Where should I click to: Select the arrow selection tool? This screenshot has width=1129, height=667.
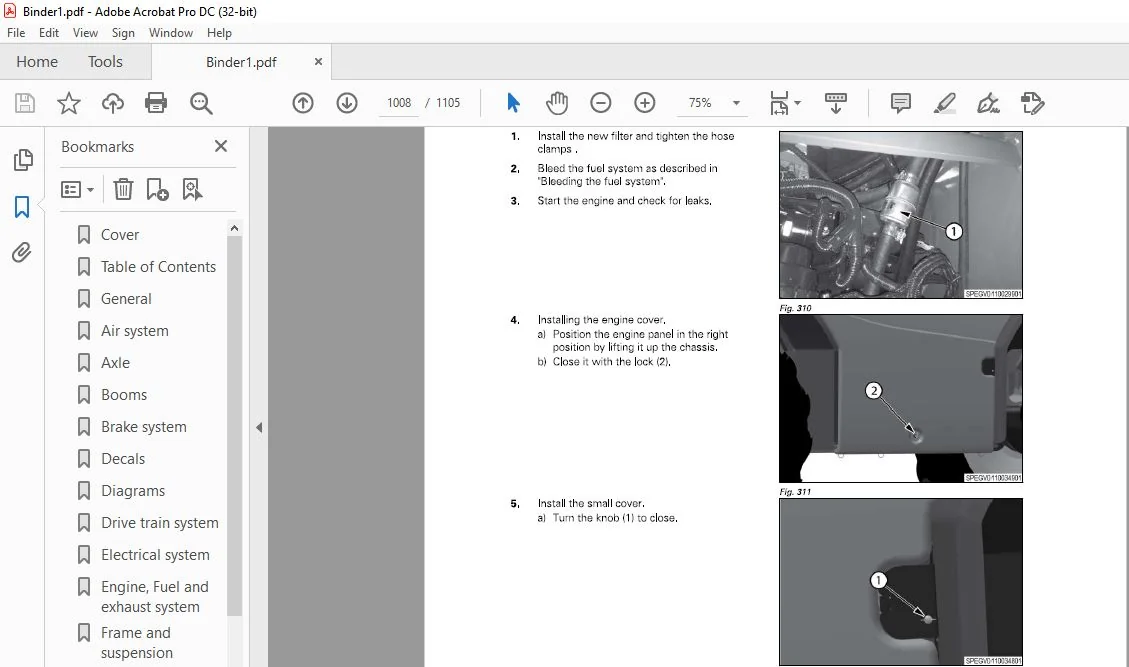pyautogui.click(x=513, y=103)
